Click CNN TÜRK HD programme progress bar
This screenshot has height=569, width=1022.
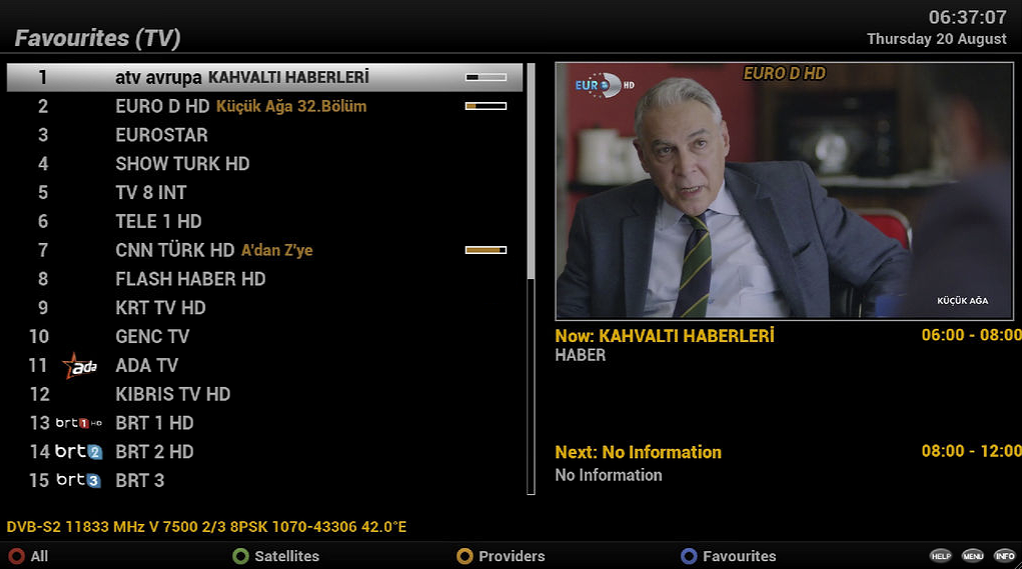point(486,250)
